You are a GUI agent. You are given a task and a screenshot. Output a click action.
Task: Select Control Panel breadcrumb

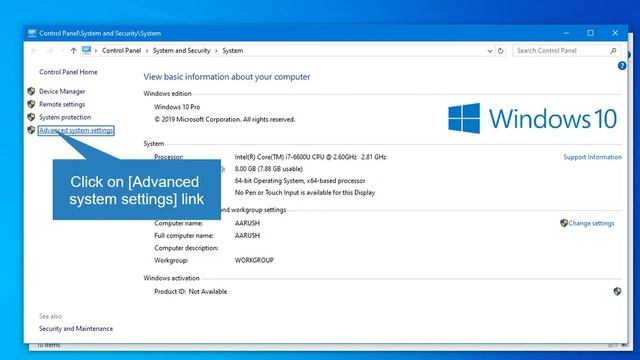point(121,51)
